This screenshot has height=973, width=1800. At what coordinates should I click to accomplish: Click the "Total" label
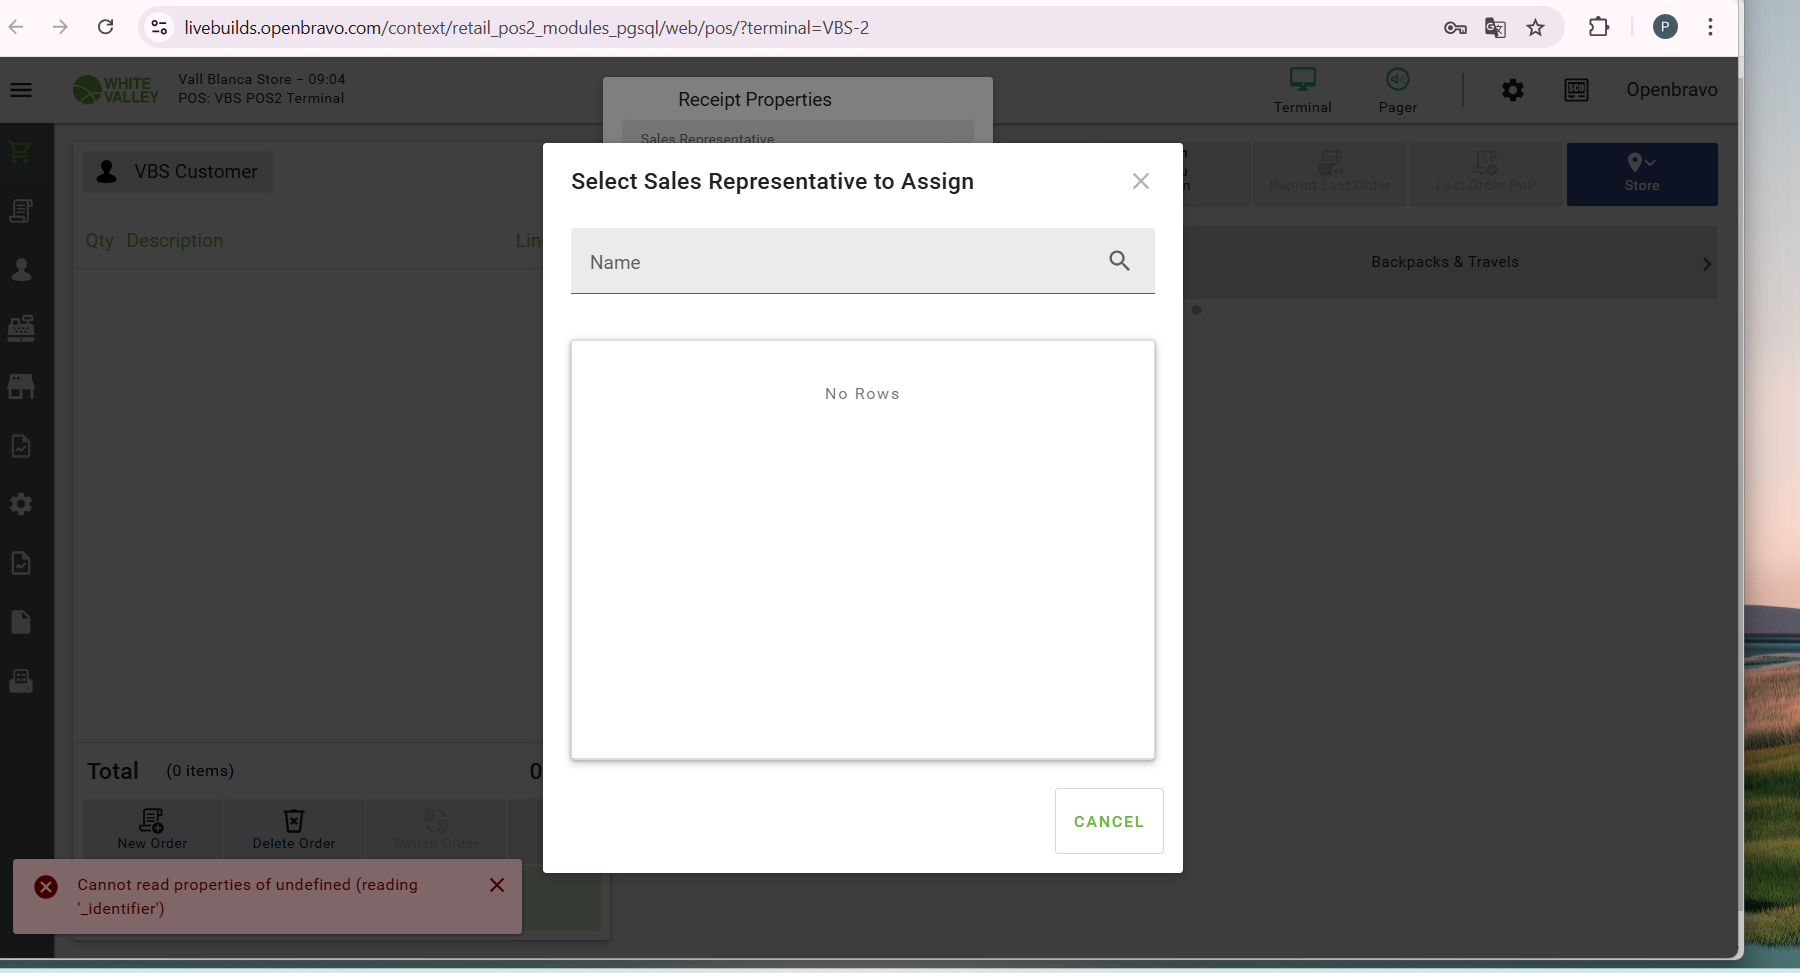coord(113,771)
